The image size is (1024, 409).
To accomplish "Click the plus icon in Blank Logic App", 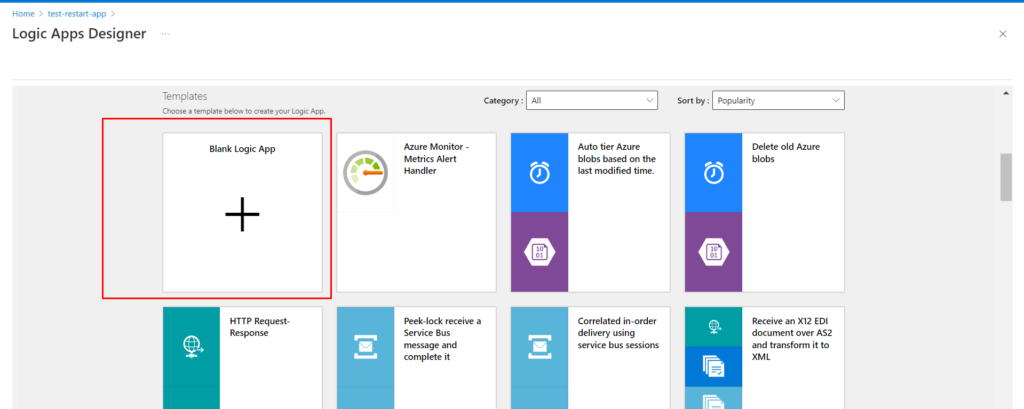I will click(x=242, y=214).
